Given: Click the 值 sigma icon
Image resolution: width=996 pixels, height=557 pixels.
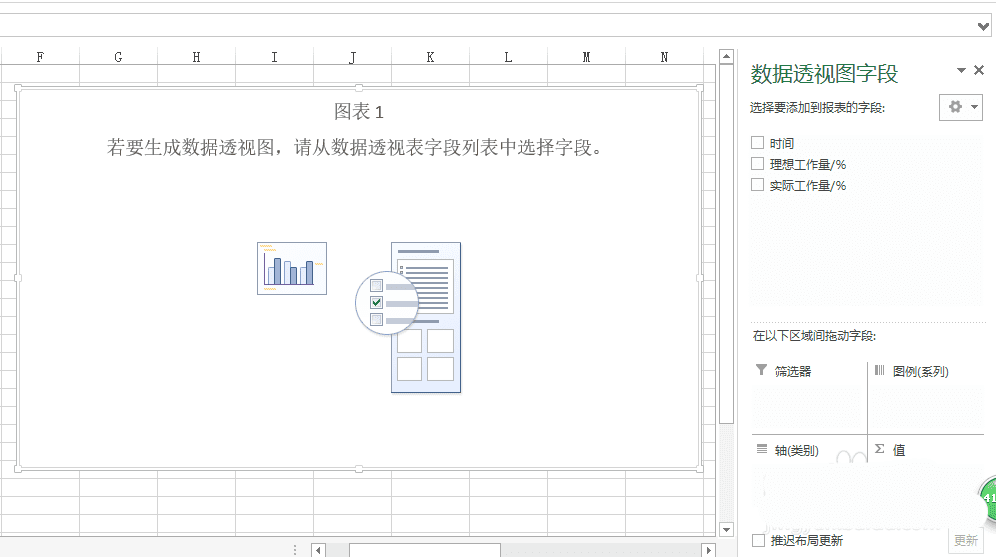Looking at the screenshot, I should pos(879,449).
